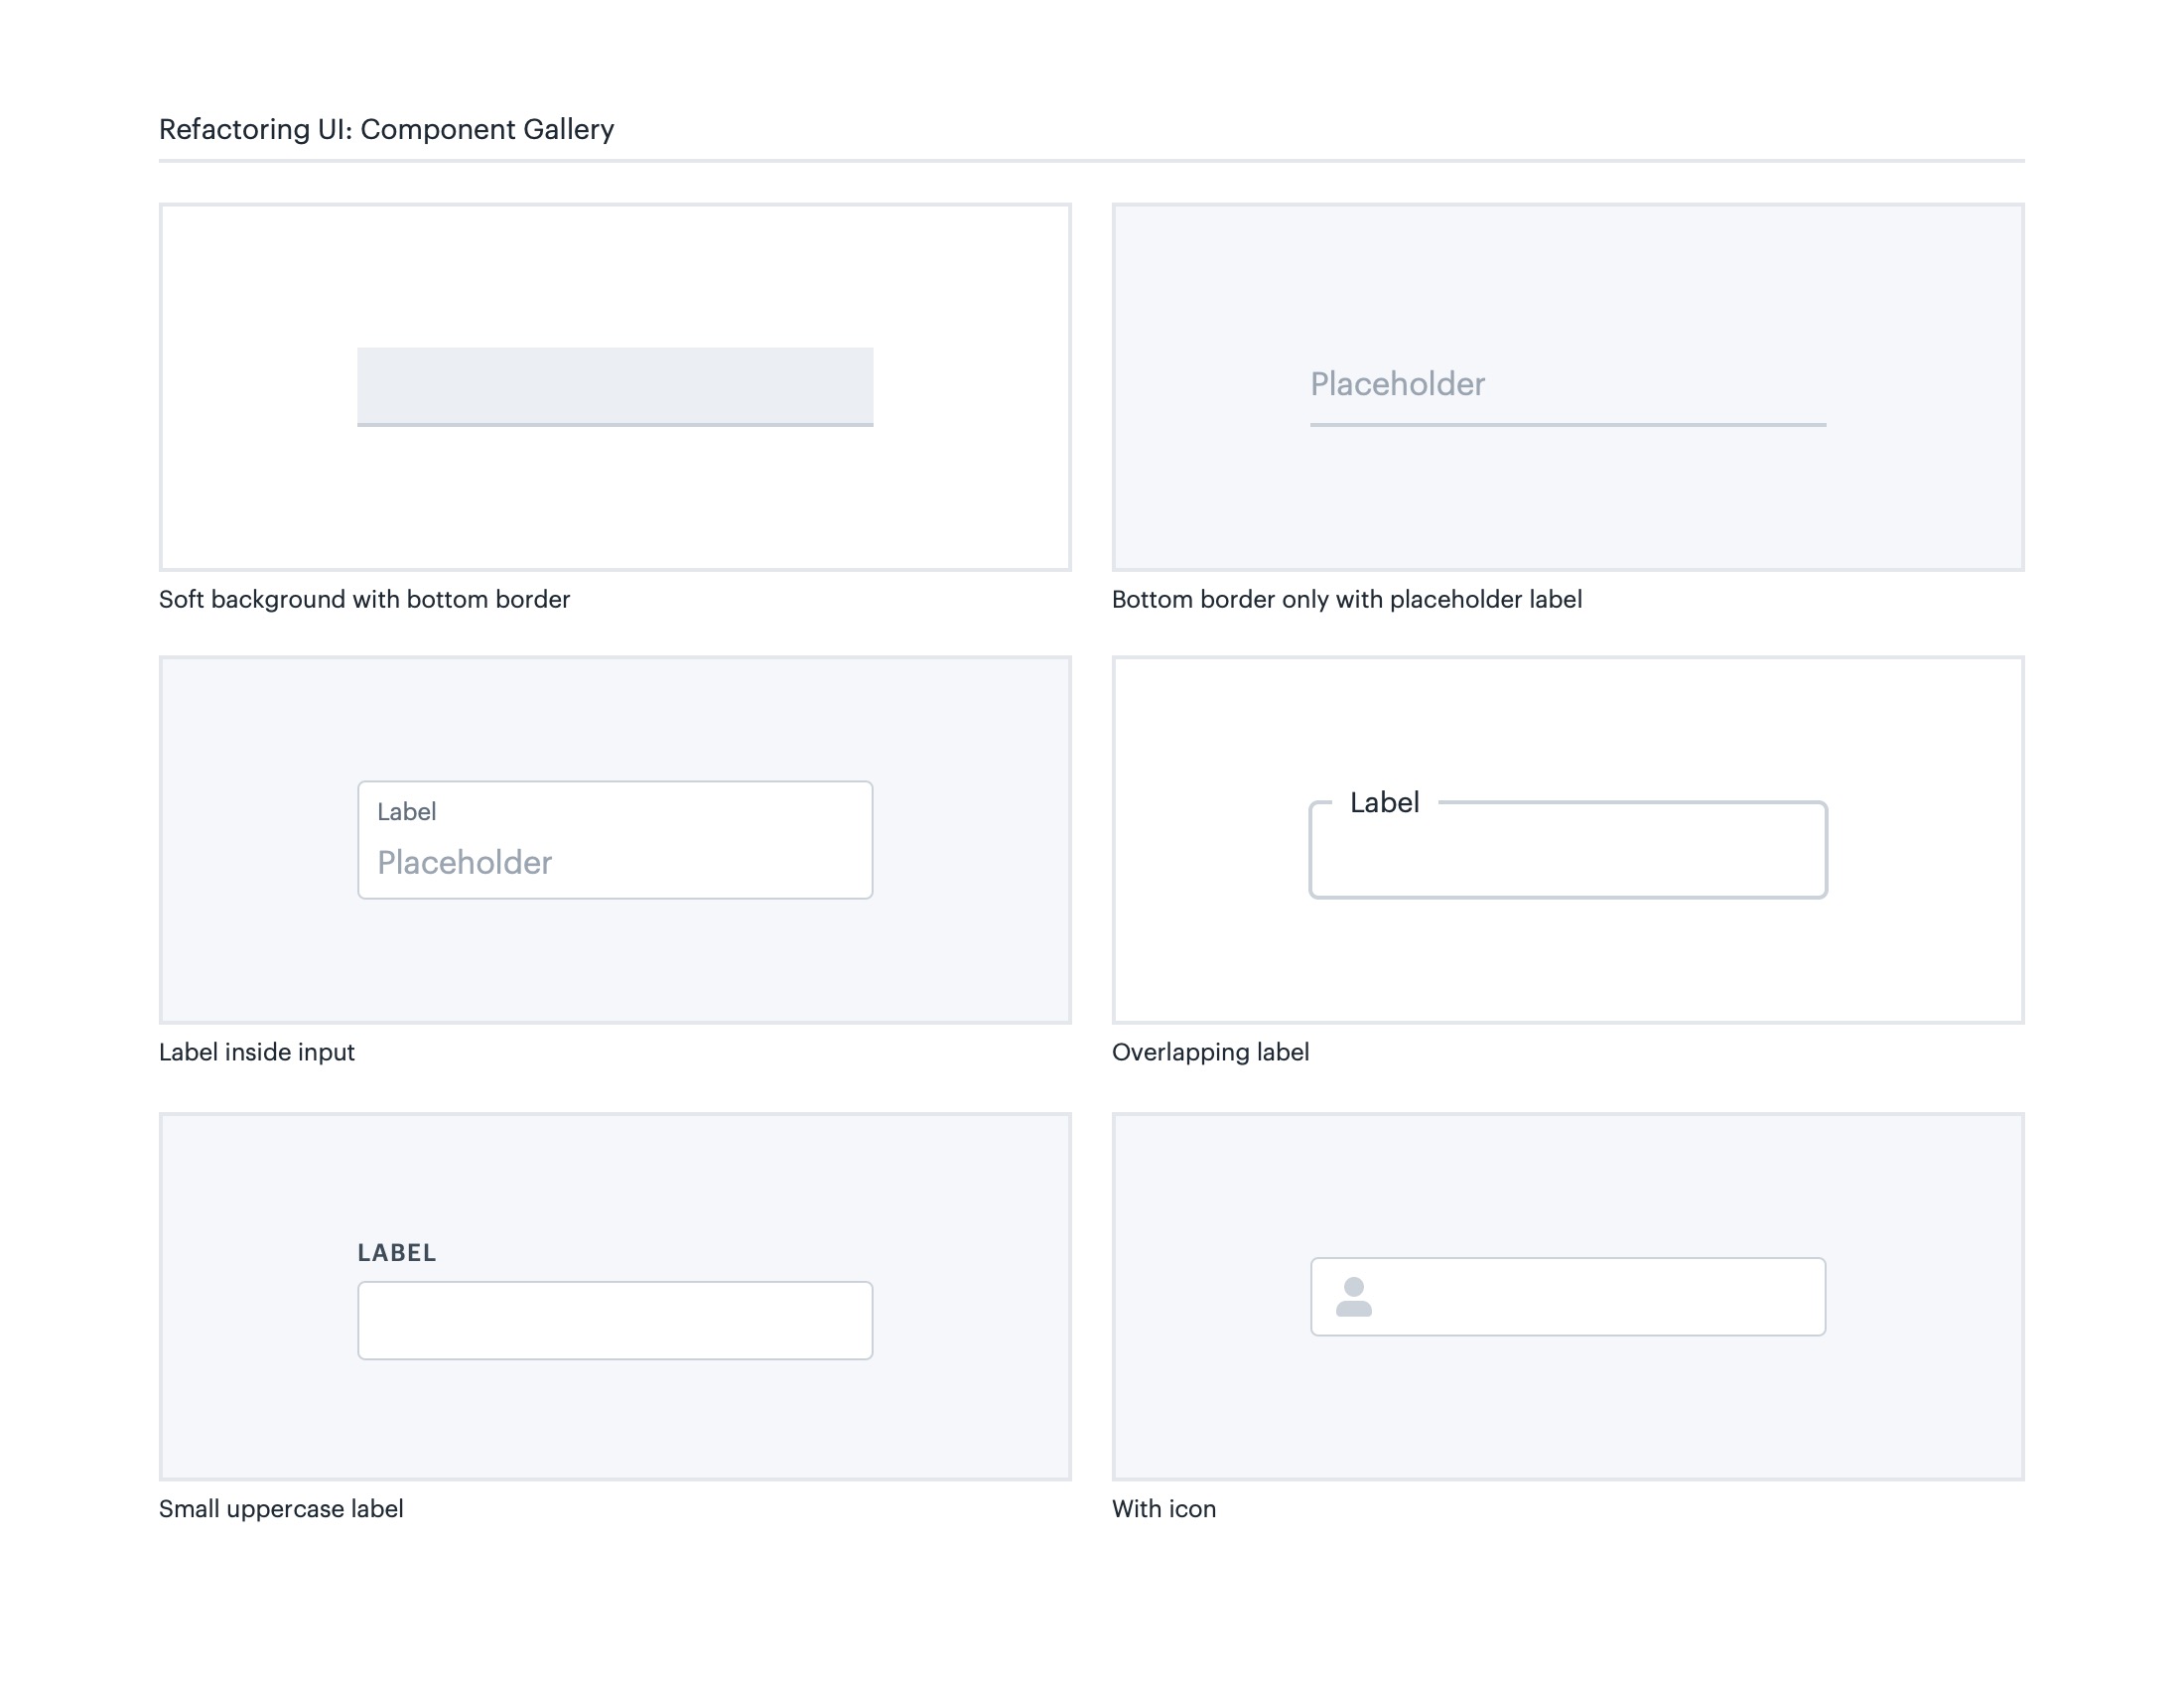The height and width of the screenshot is (1688, 2184).
Task: Click the small Label text inside the input
Action: [x=406, y=812]
